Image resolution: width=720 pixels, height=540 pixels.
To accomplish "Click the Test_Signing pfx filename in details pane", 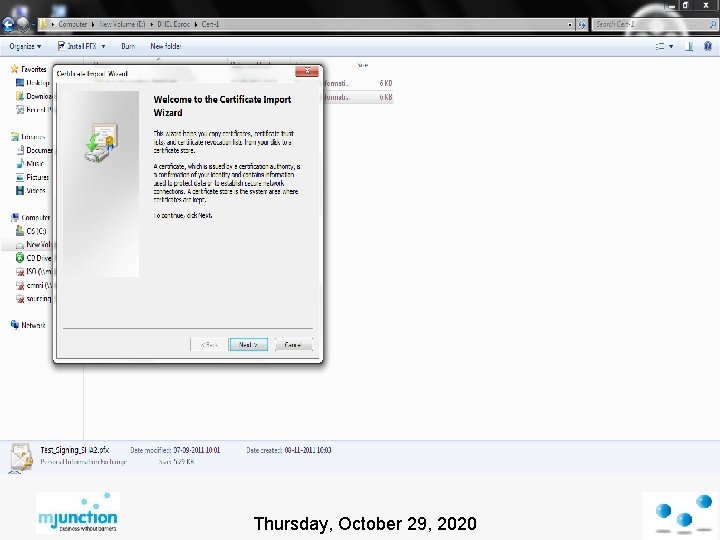I will coord(75,450).
